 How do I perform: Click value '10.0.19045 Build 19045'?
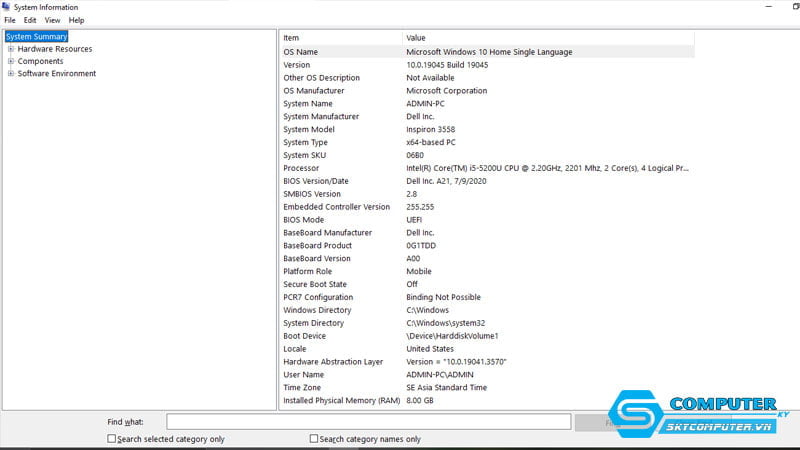click(447, 65)
